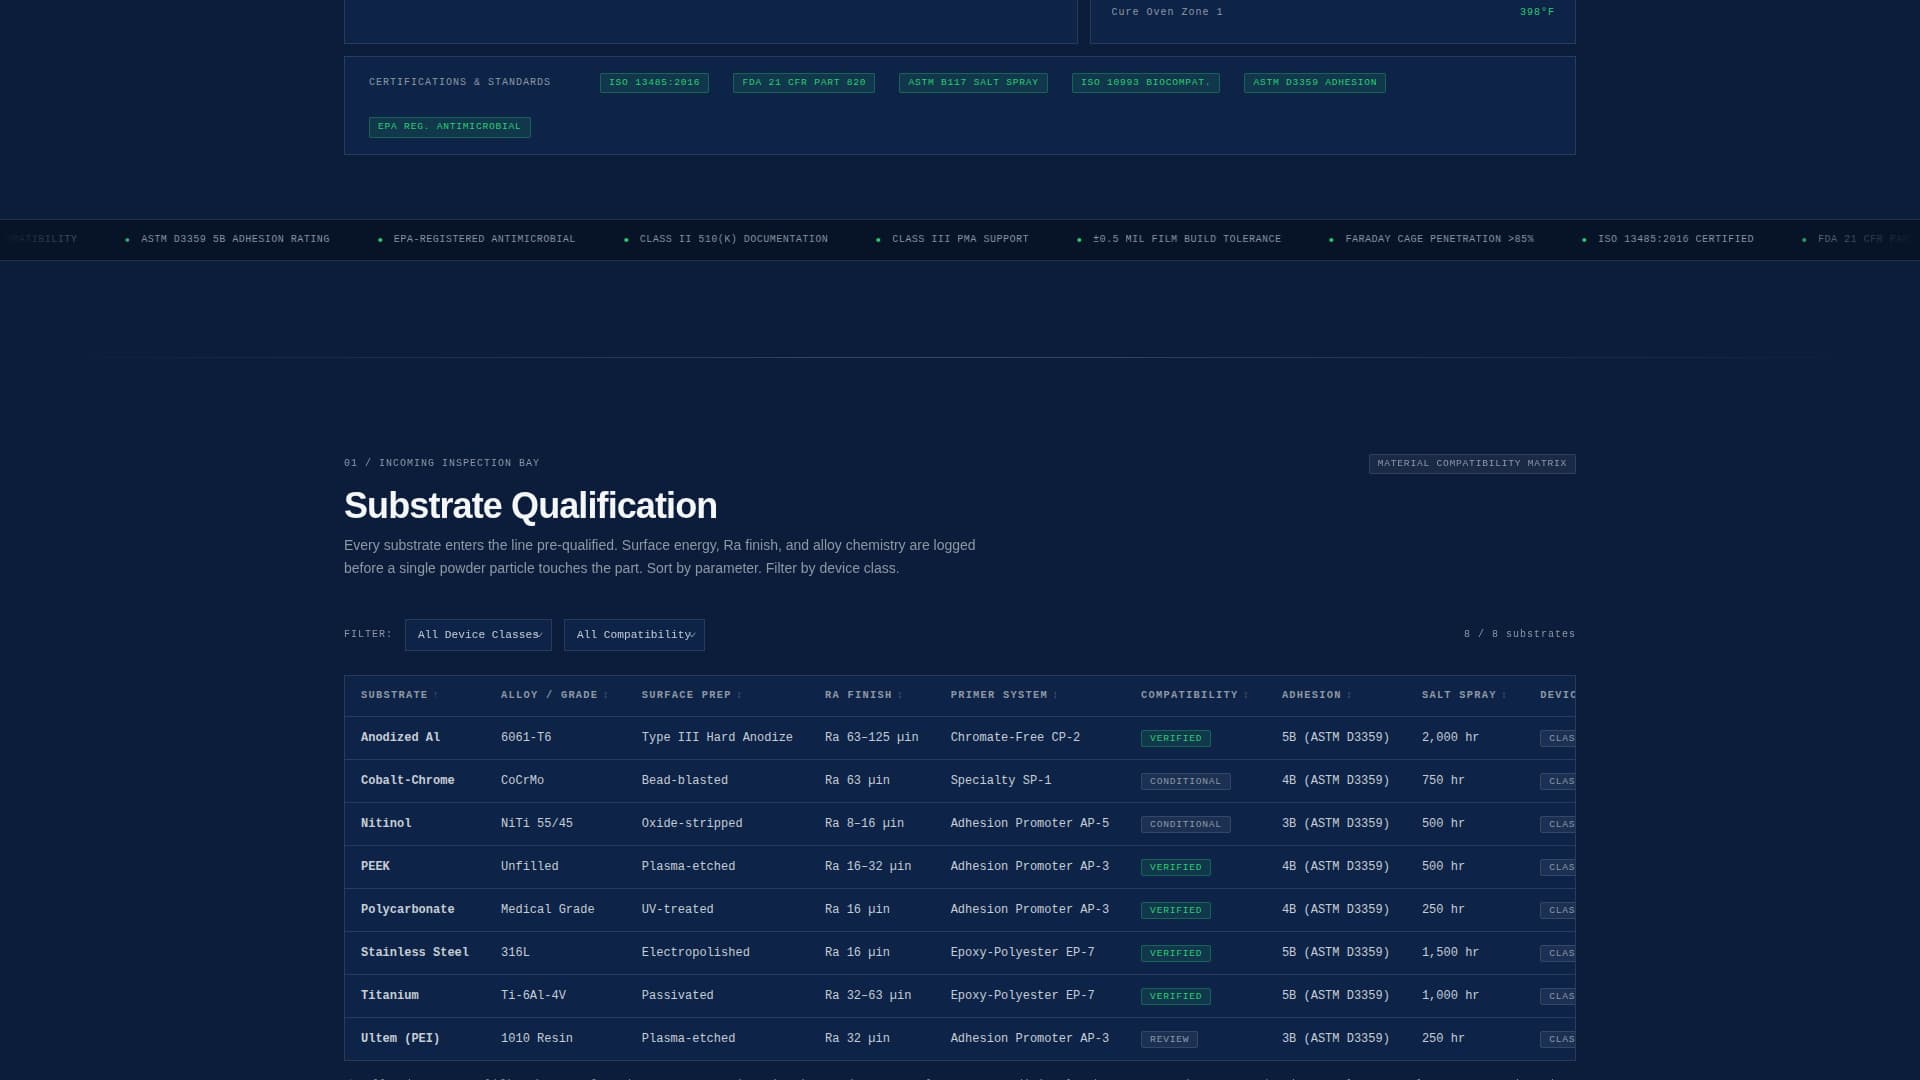
Task: Click the Review badge for Ultem (PEI)
Action: point(1169,1039)
